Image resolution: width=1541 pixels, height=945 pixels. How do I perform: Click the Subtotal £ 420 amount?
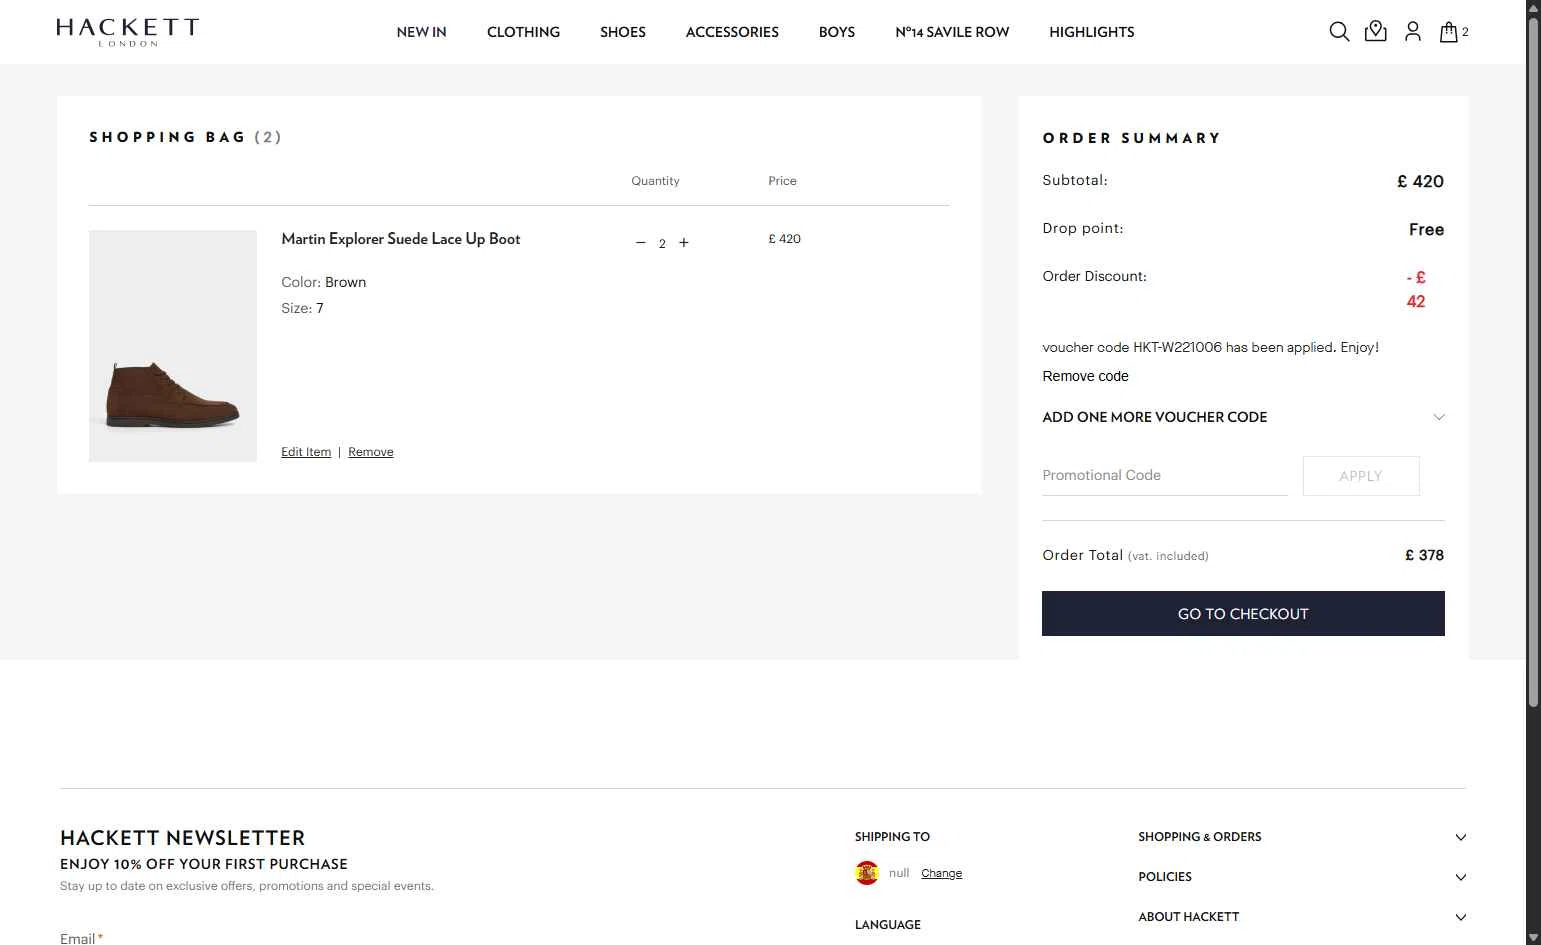point(1420,181)
